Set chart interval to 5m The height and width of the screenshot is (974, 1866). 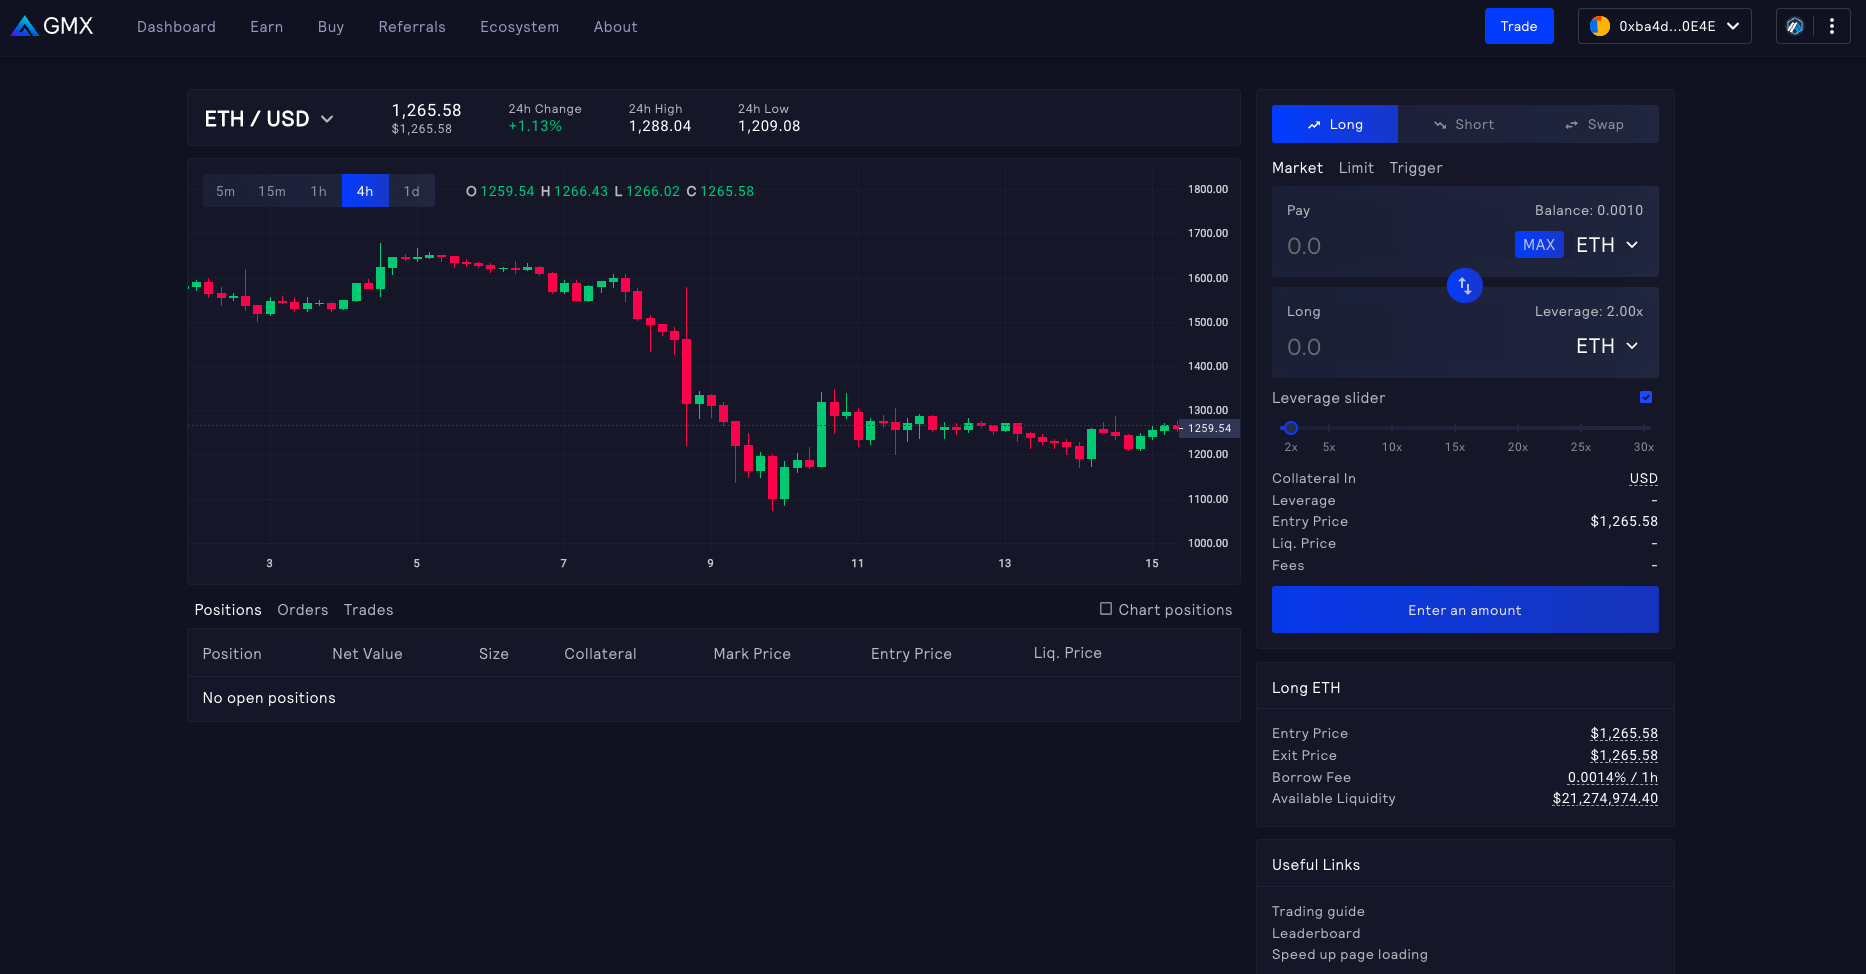[x=226, y=191]
